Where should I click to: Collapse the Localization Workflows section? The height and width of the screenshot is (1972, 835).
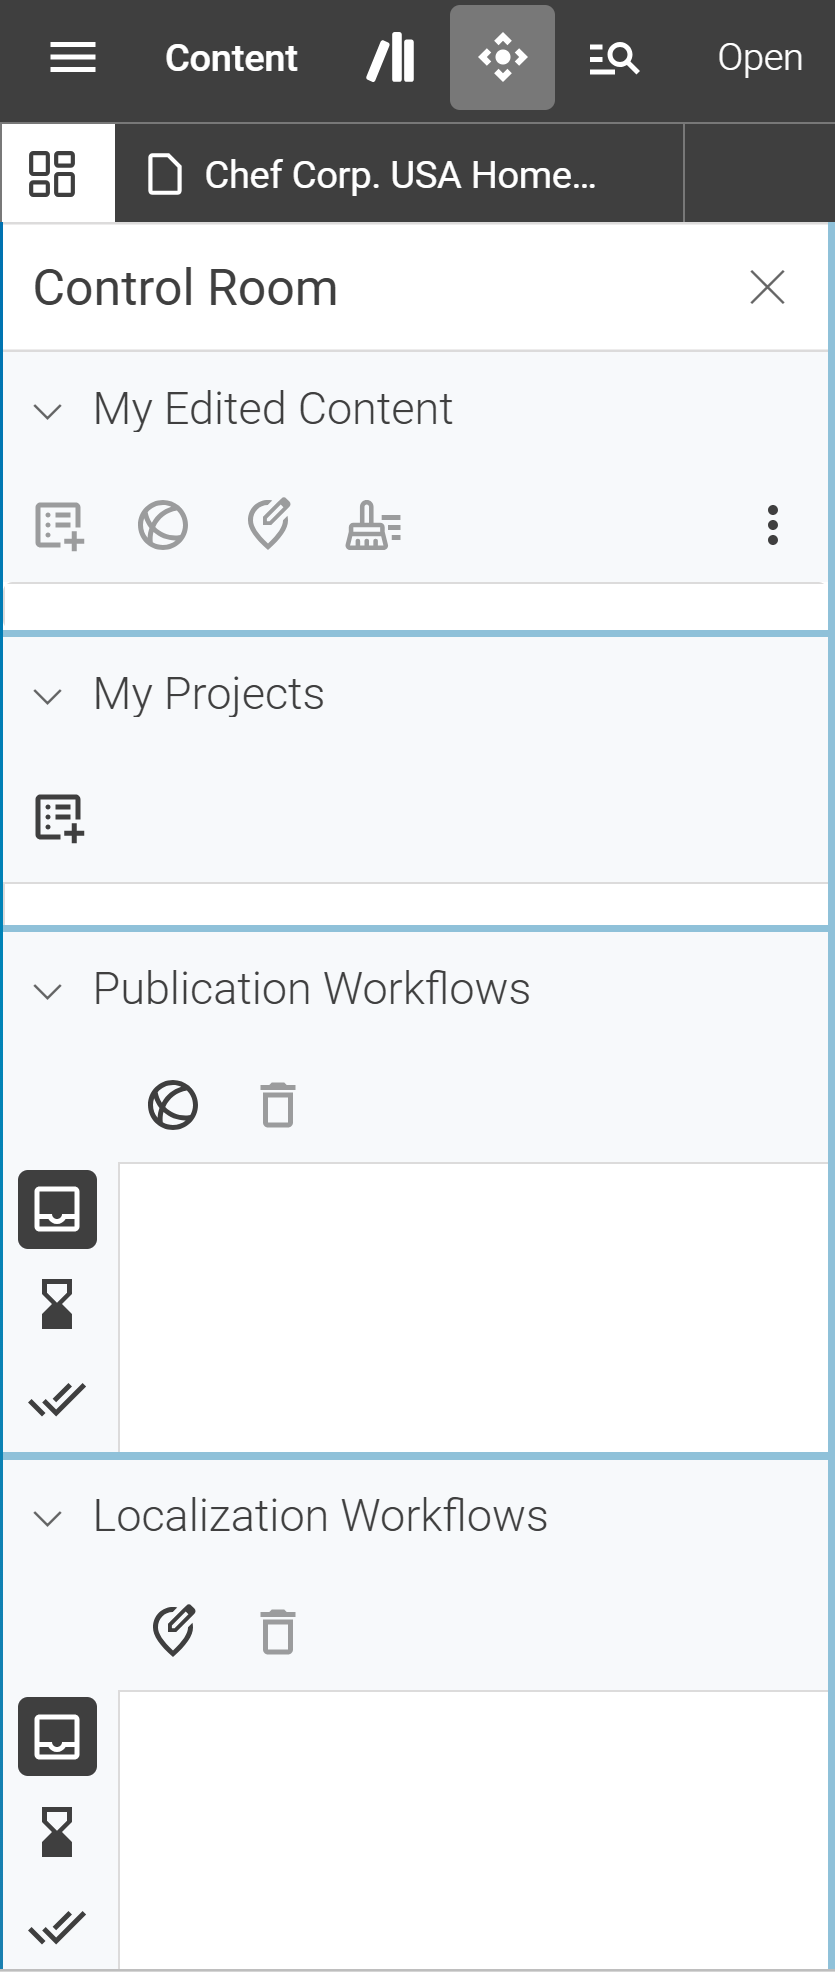[48, 1518]
